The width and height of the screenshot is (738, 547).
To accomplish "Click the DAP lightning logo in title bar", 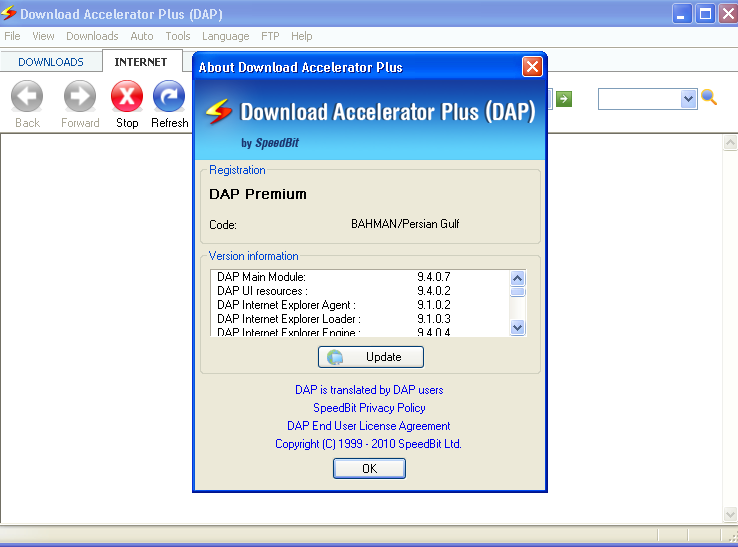I will click(8, 13).
